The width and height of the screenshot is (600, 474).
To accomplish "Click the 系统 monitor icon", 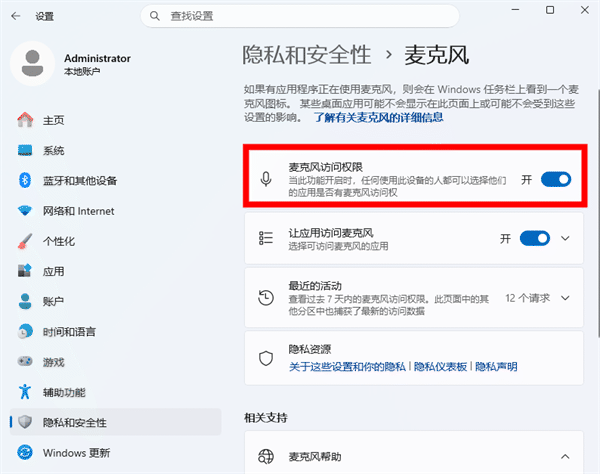I will point(25,150).
